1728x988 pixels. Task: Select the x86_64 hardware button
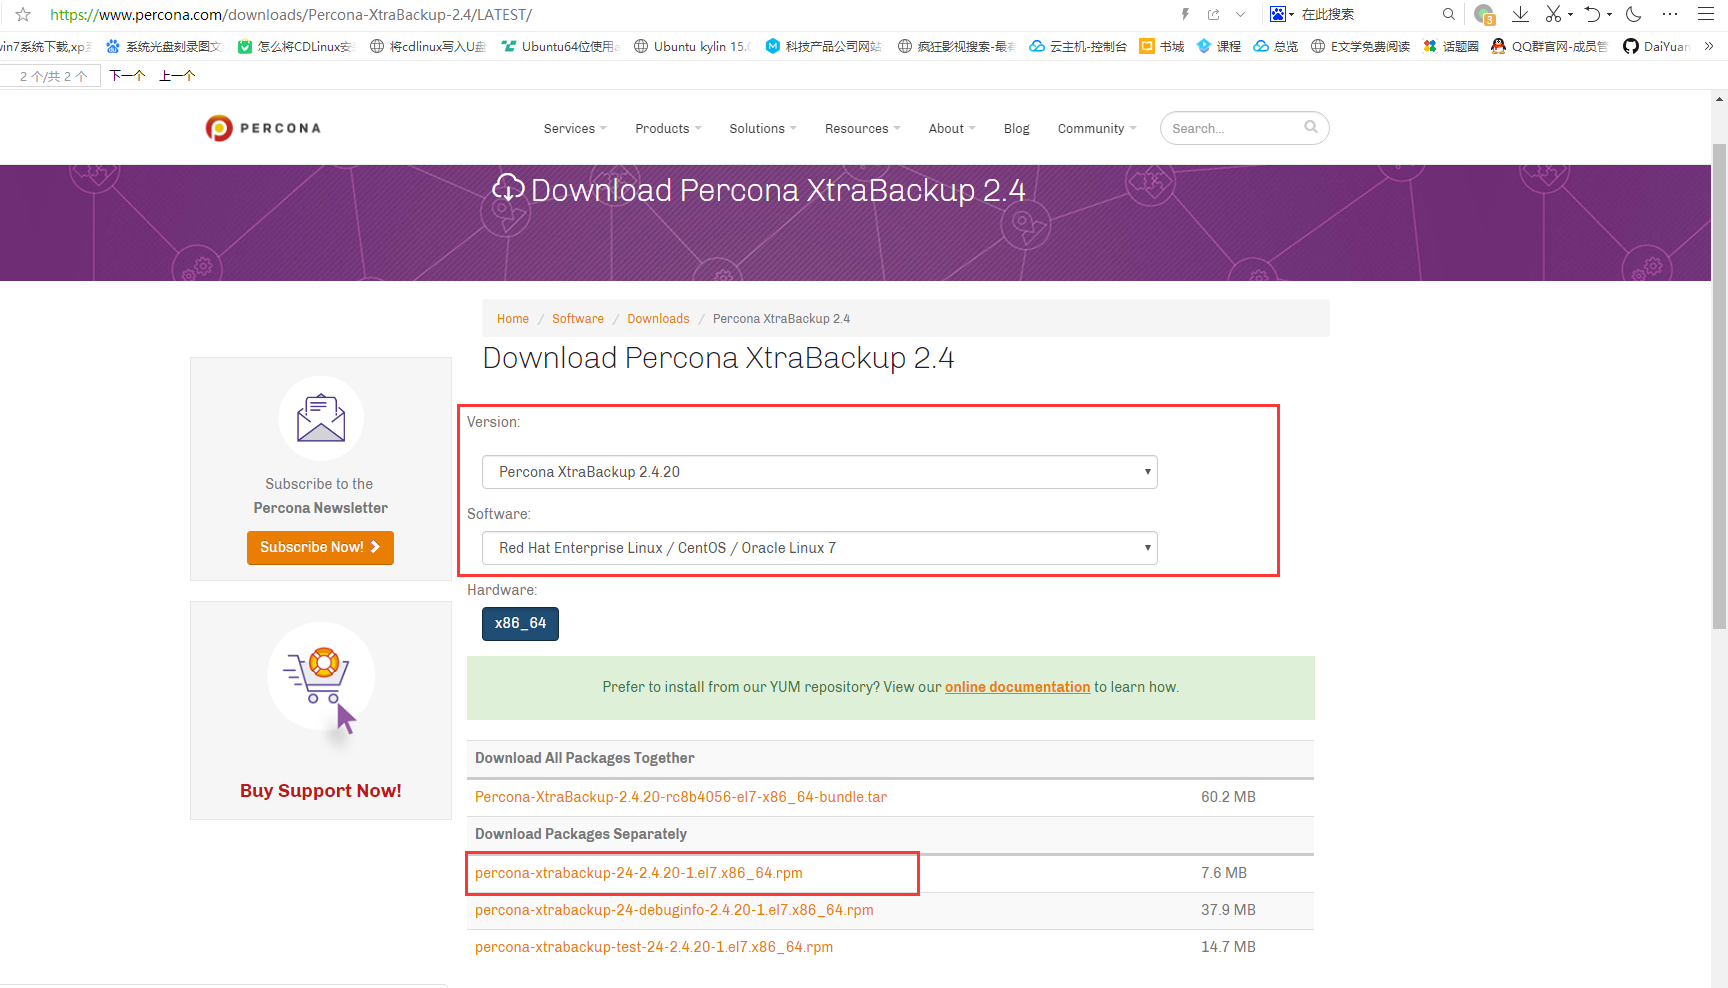coord(520,624)
